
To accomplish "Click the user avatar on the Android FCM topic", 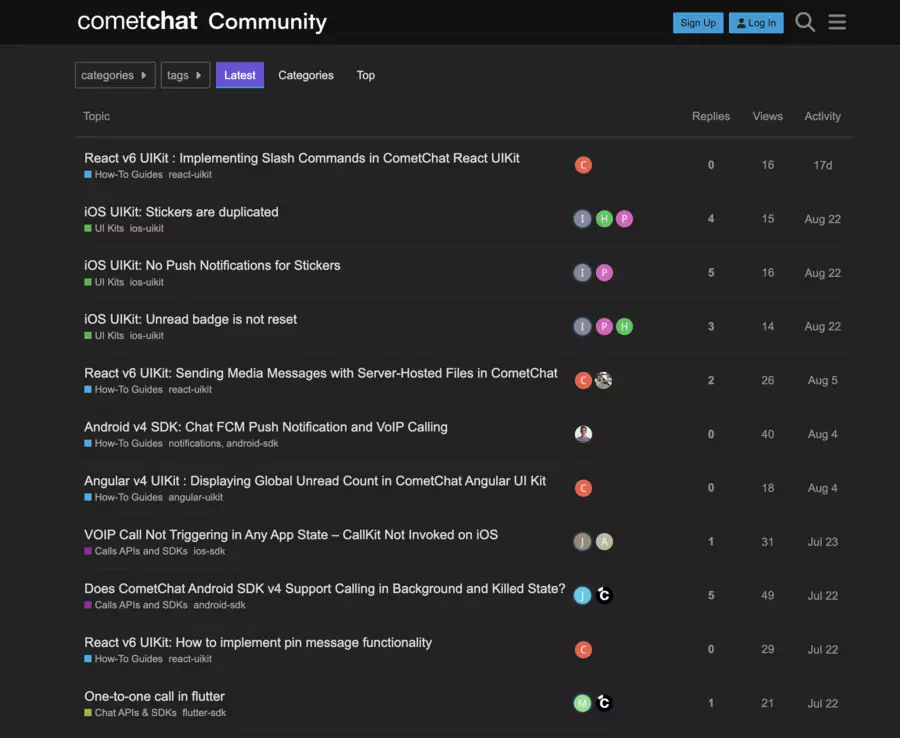I will (583, 434).
